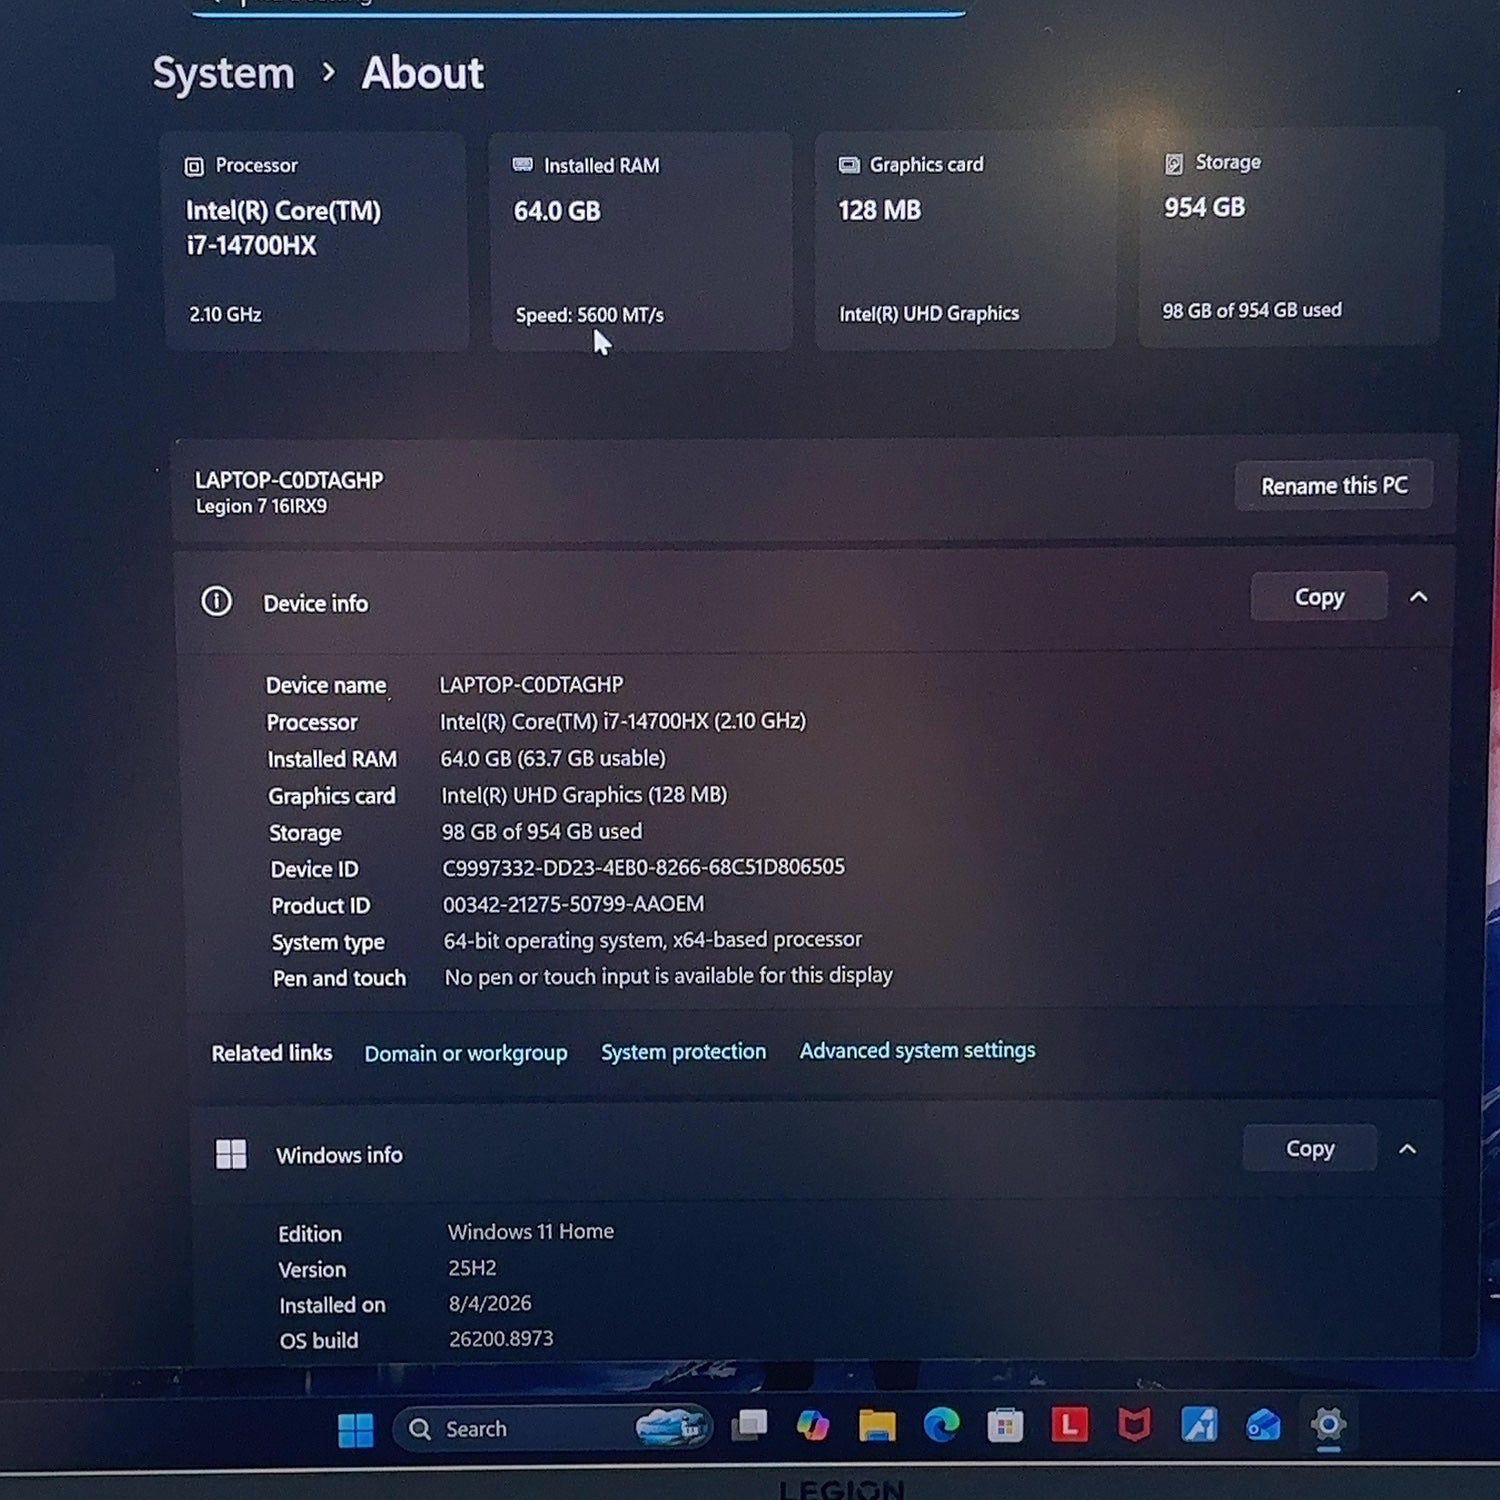Viewport: 1500px width, 1500px height.
Task: Select the 64-bit operating system text
Action: (x=652, y=940)
